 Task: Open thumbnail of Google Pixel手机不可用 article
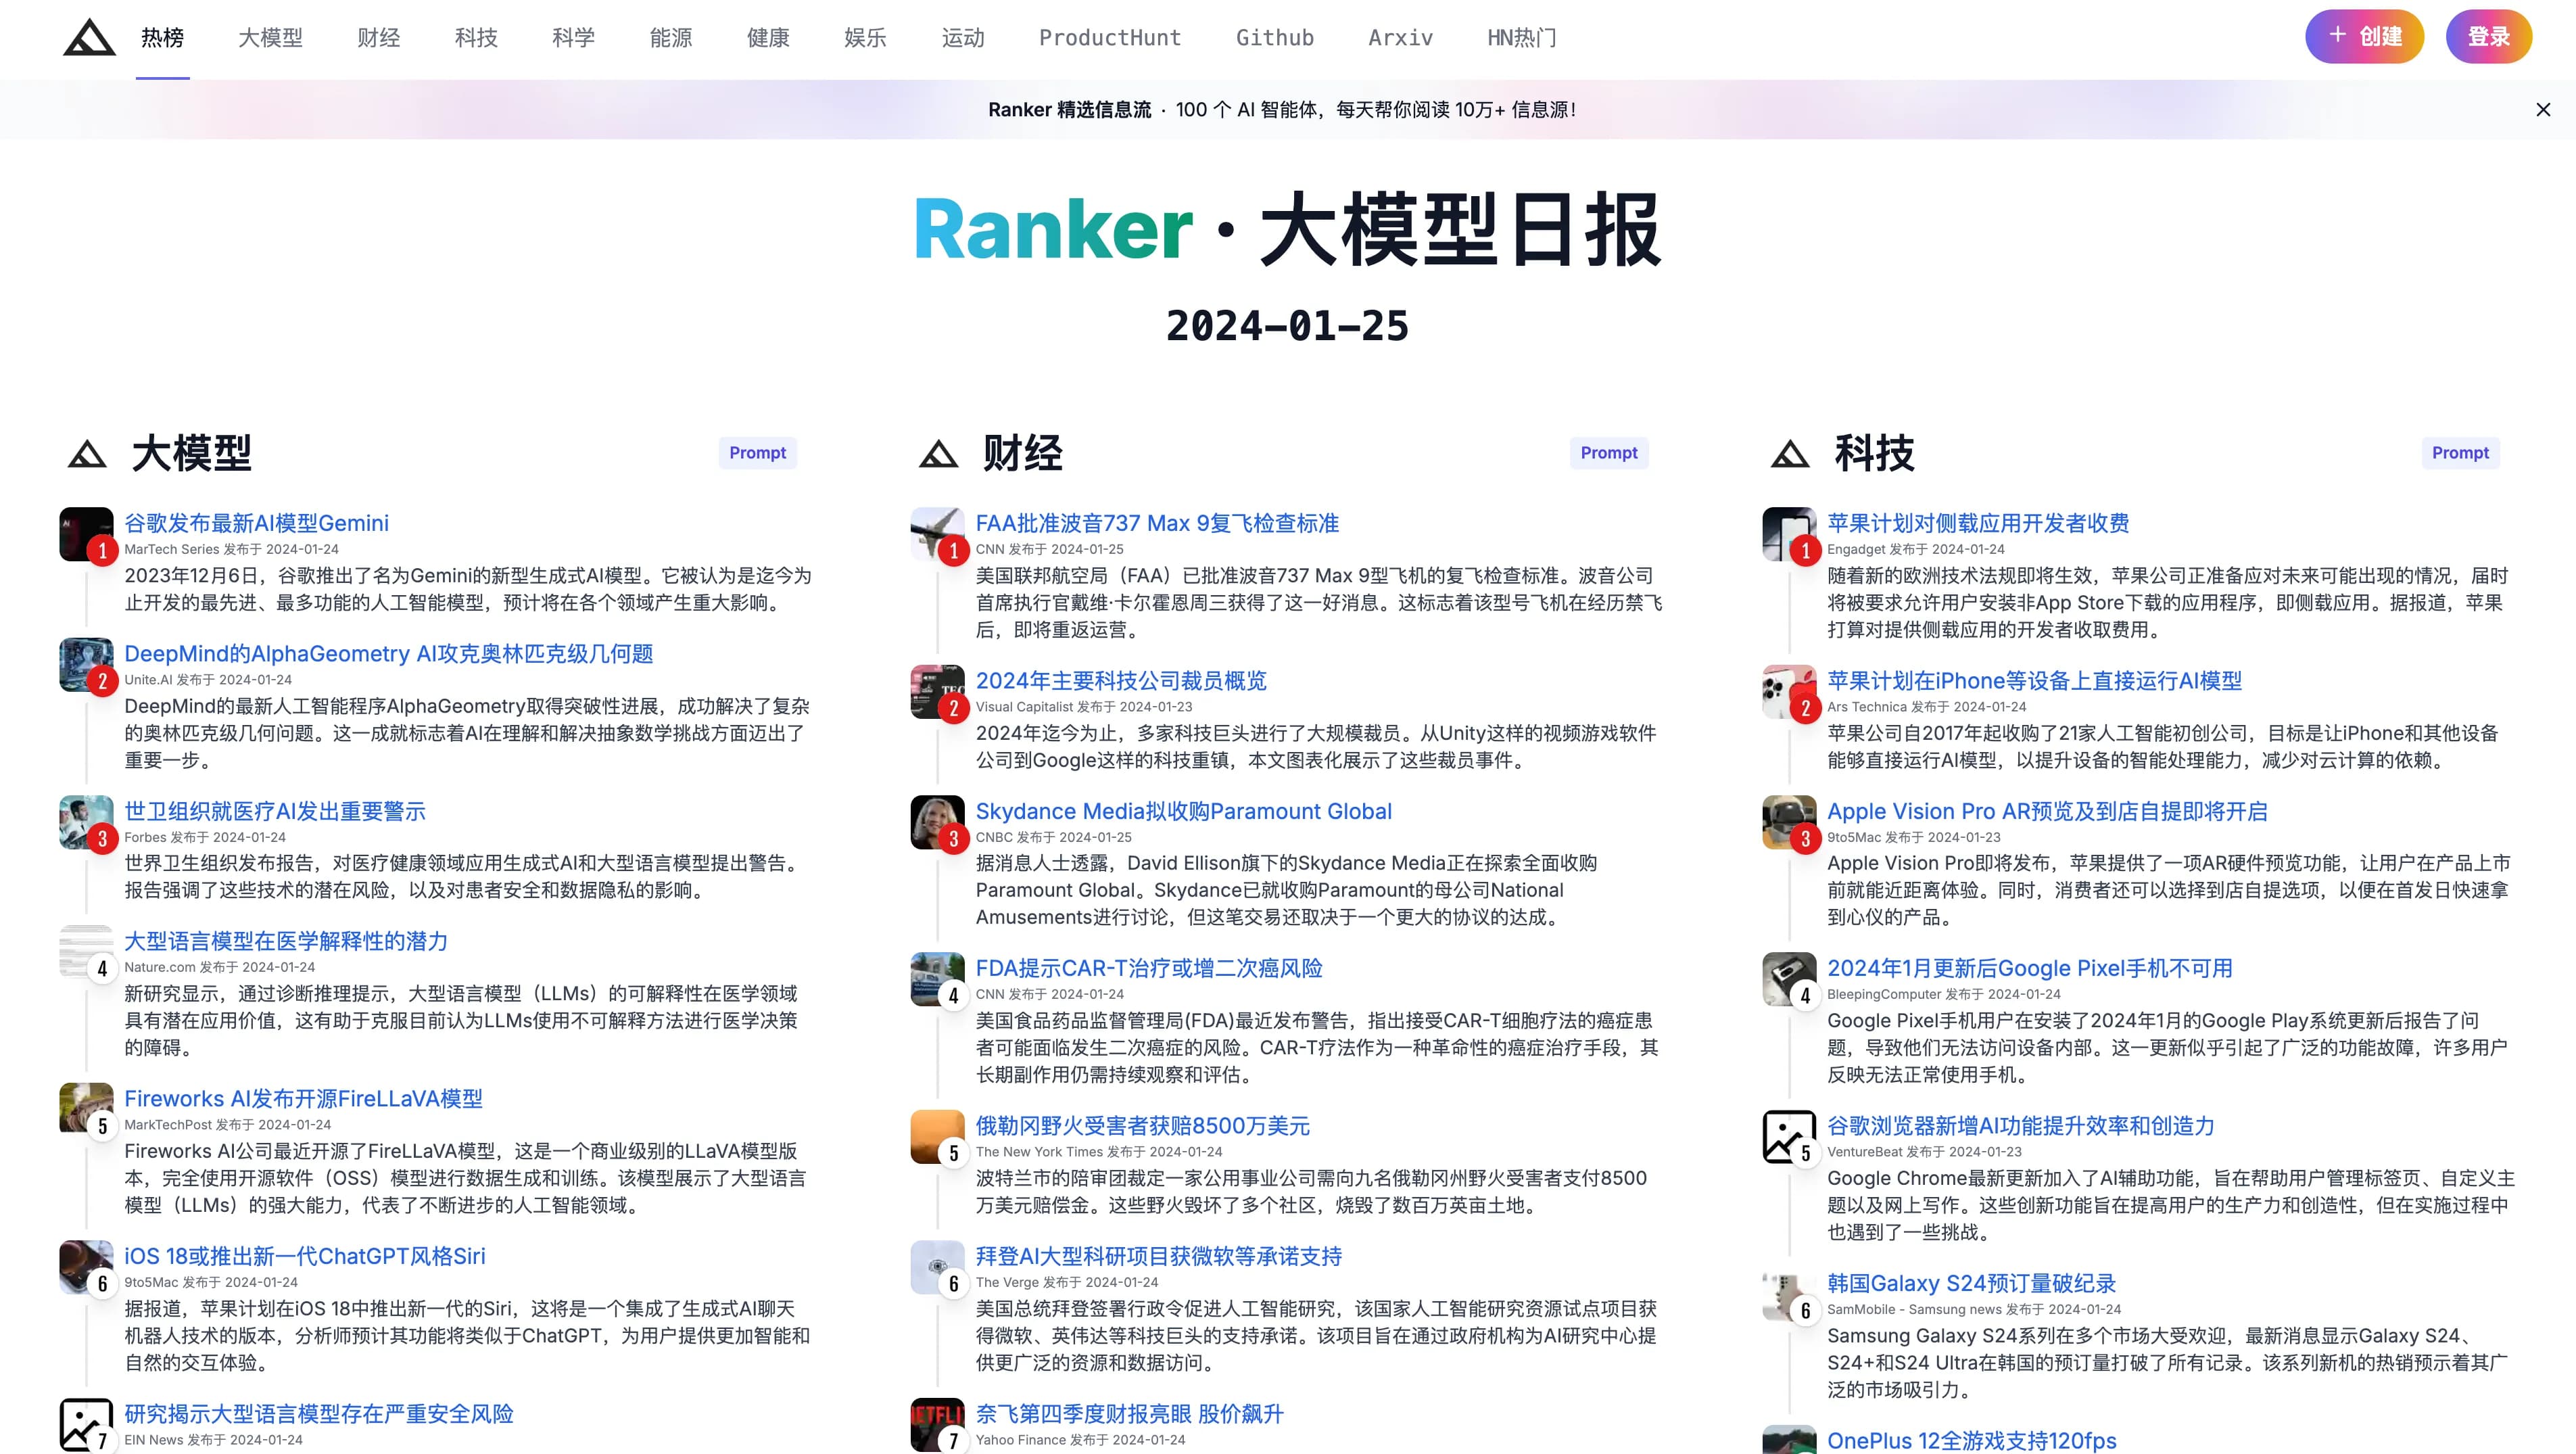(x=1789, y=979)
